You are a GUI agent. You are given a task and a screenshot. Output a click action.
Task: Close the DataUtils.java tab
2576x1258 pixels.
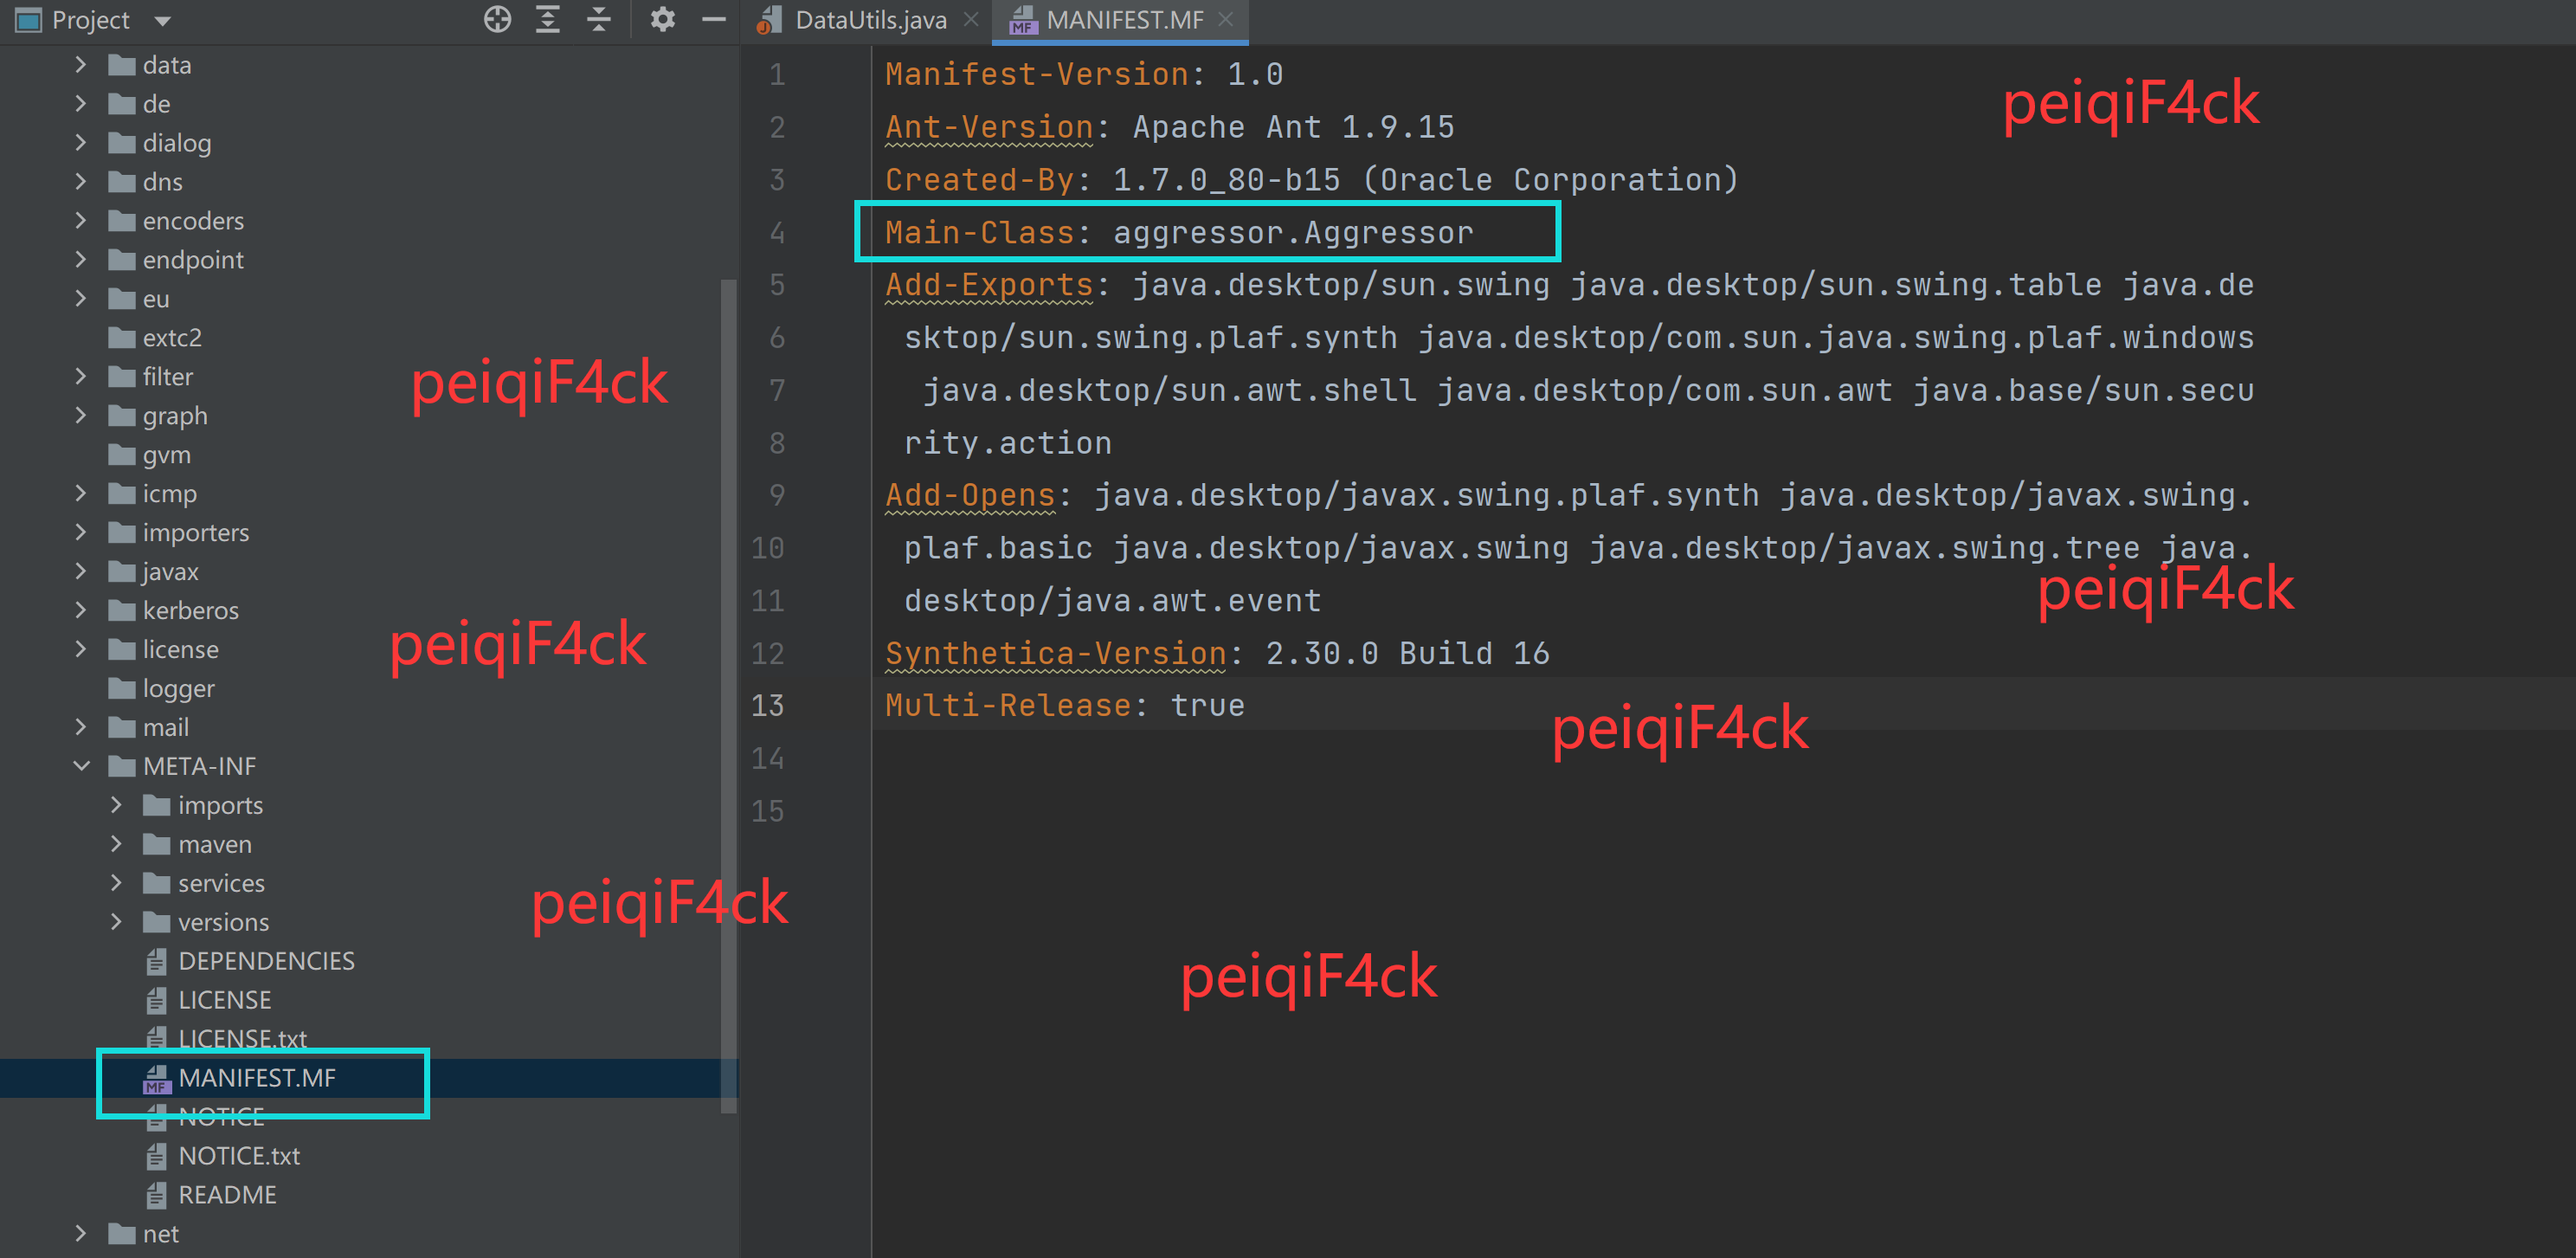[970, 19]
